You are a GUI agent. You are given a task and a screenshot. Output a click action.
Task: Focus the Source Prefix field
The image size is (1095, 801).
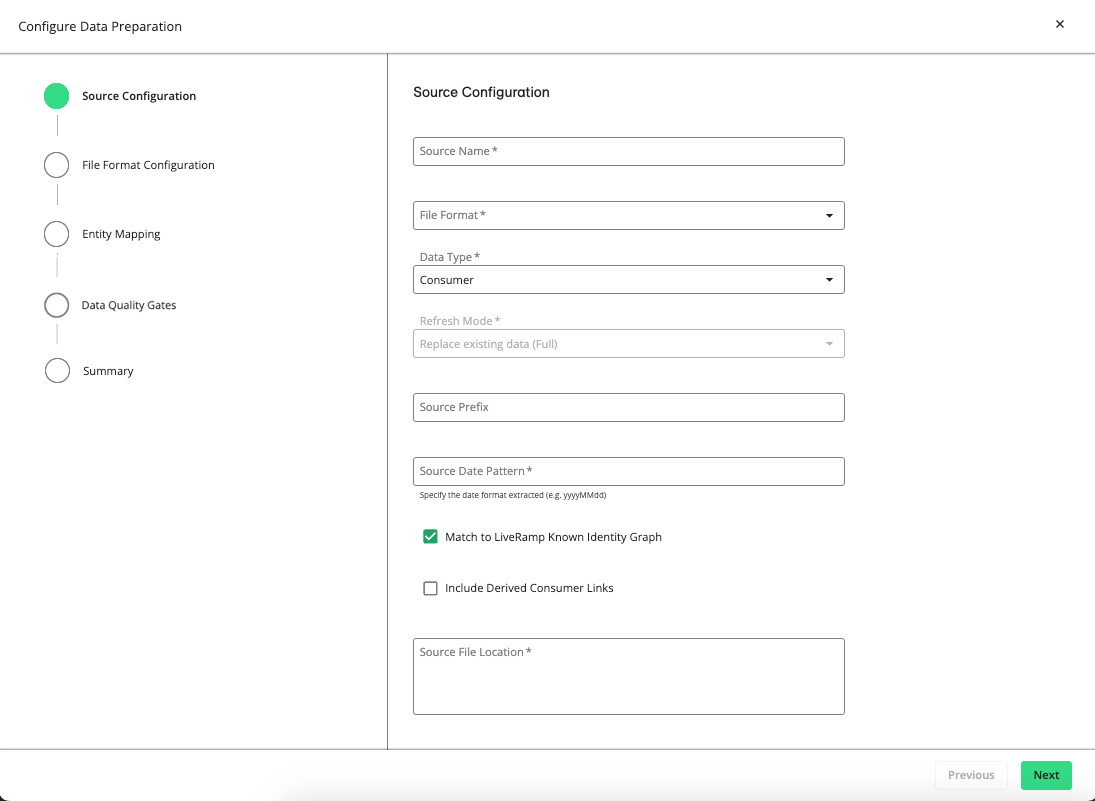click(x=629, y=407)
